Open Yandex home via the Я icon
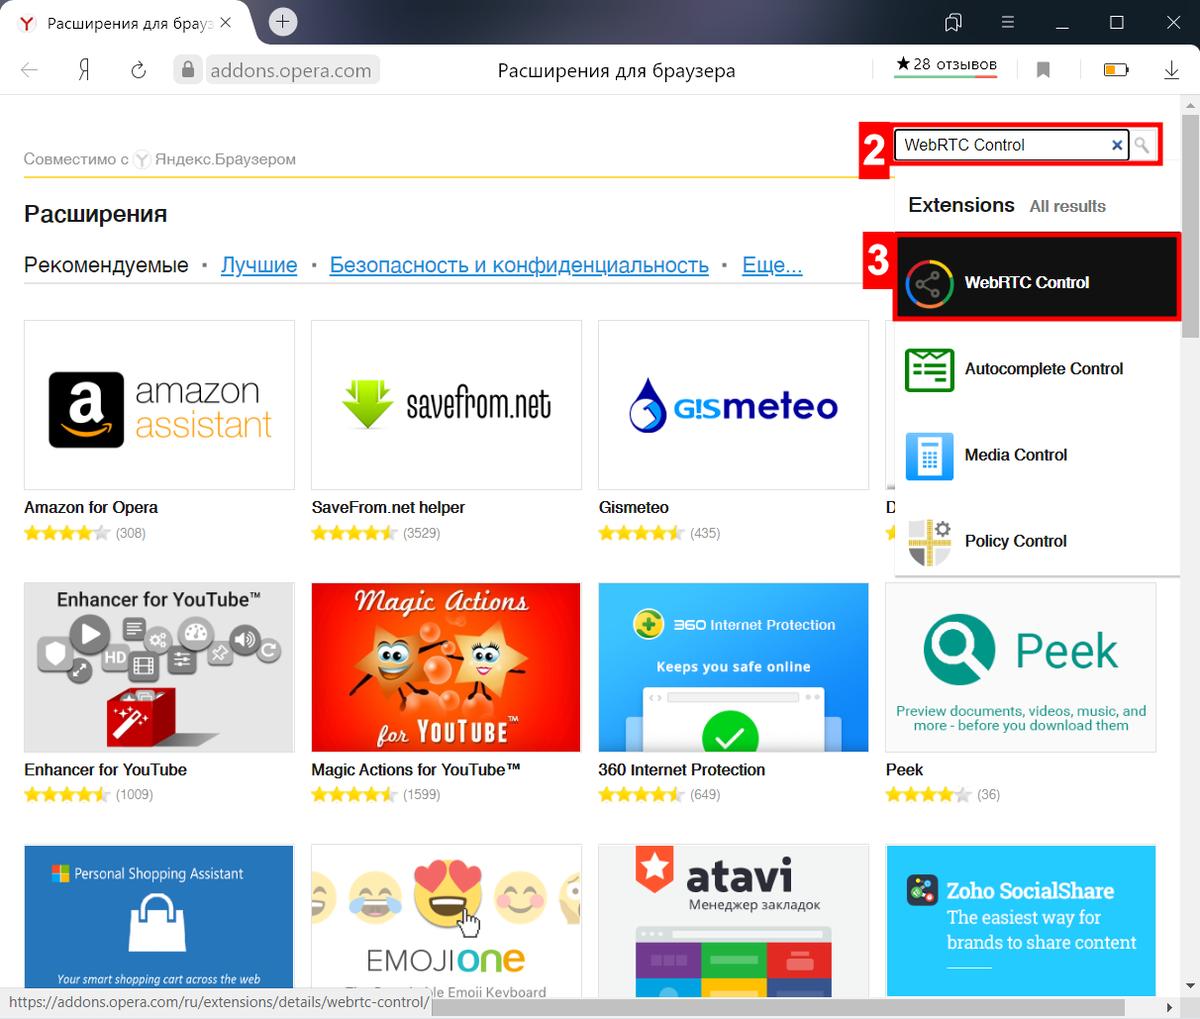This screenshot has height=1019, width=1200. (x=84, y=70)
